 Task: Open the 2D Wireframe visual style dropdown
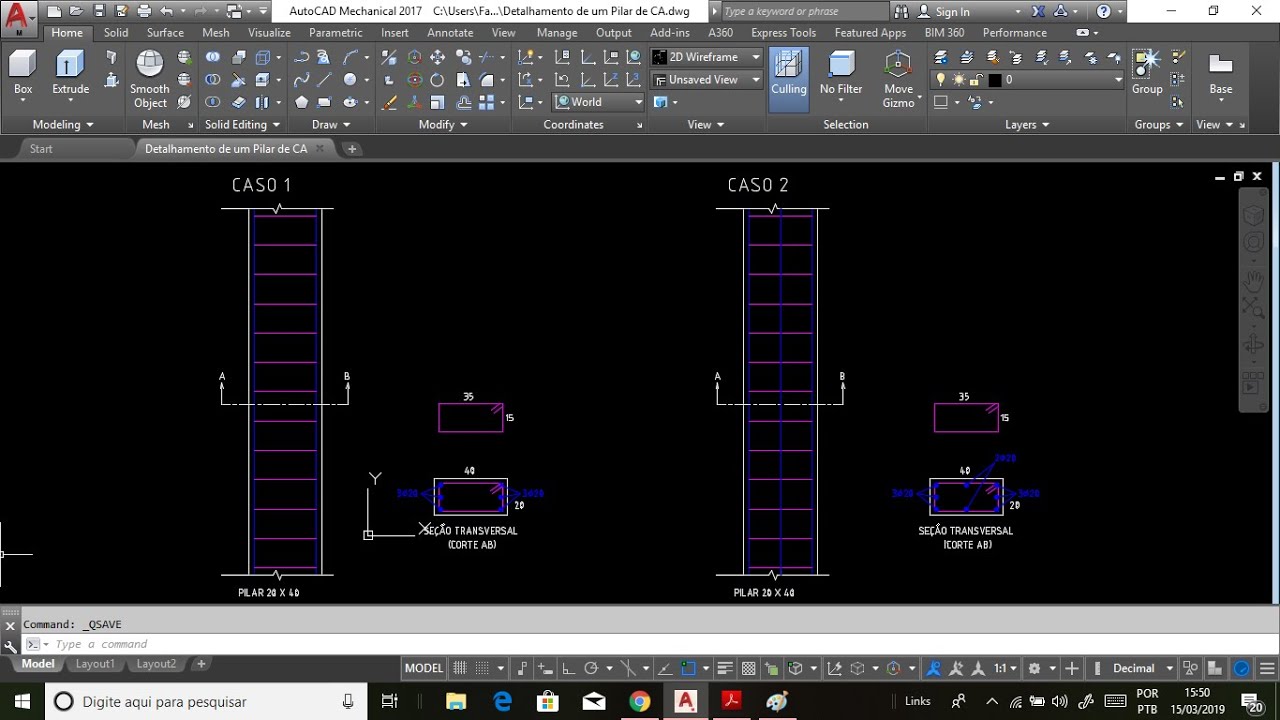[707, 57]
